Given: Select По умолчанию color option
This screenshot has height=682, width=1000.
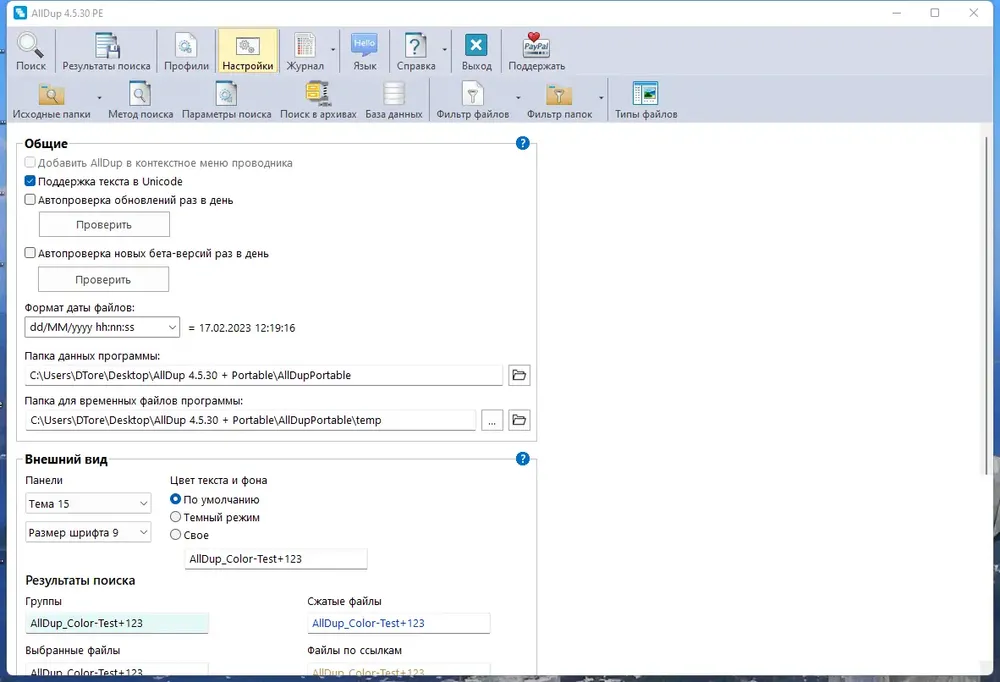Looking at the screenshot, I should 175,499.
